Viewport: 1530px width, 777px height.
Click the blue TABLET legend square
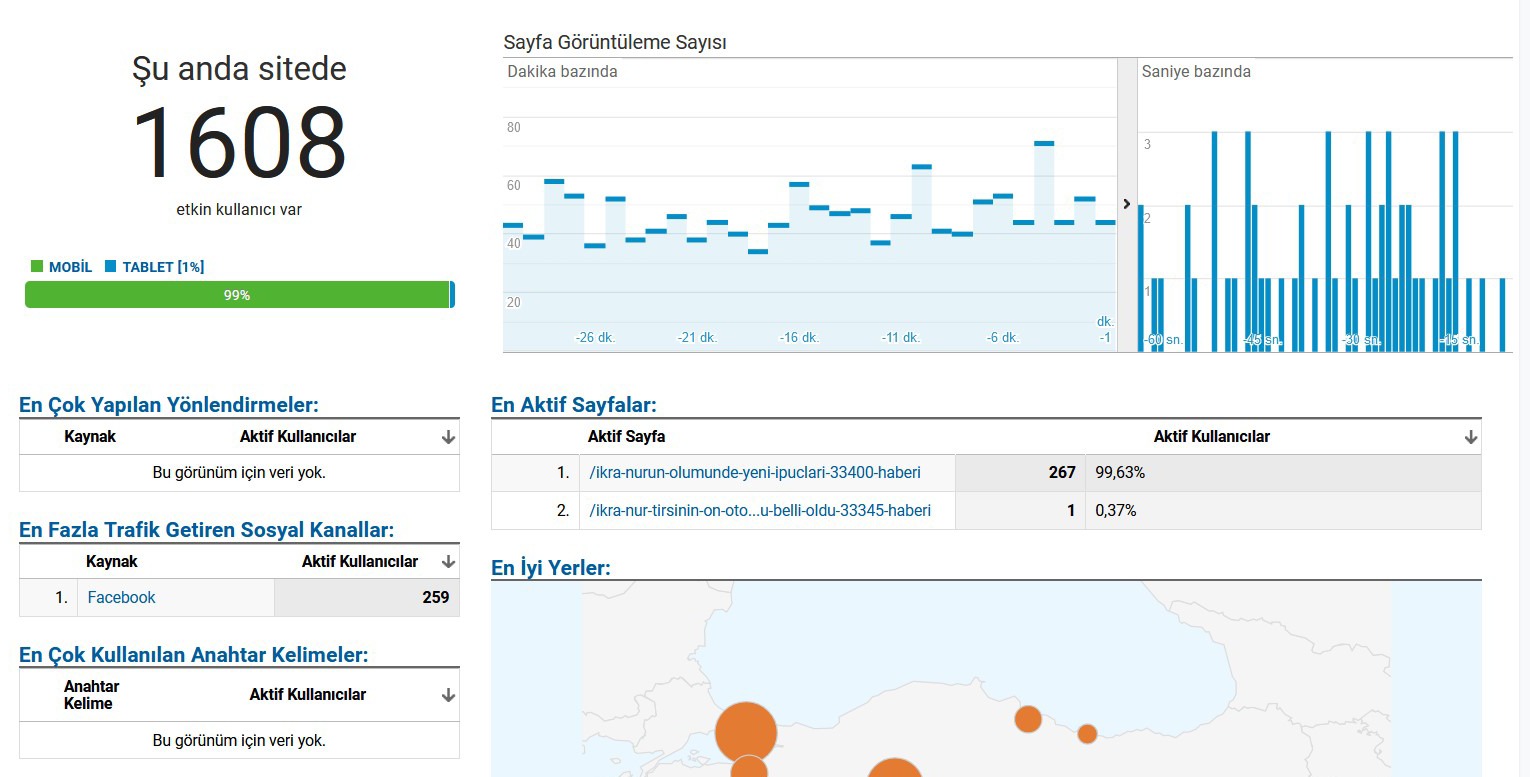click(x=111, y=267)
